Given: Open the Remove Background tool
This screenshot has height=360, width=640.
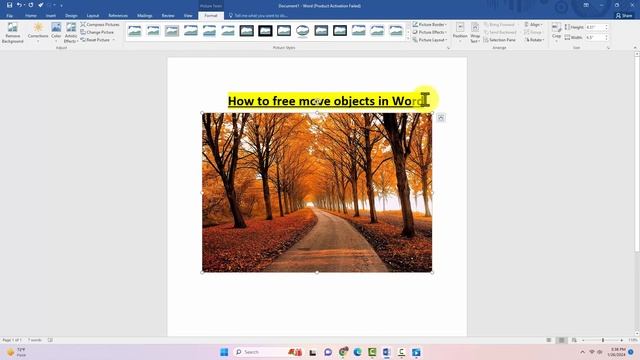Looking at the screenshot, I should (13, 33).
